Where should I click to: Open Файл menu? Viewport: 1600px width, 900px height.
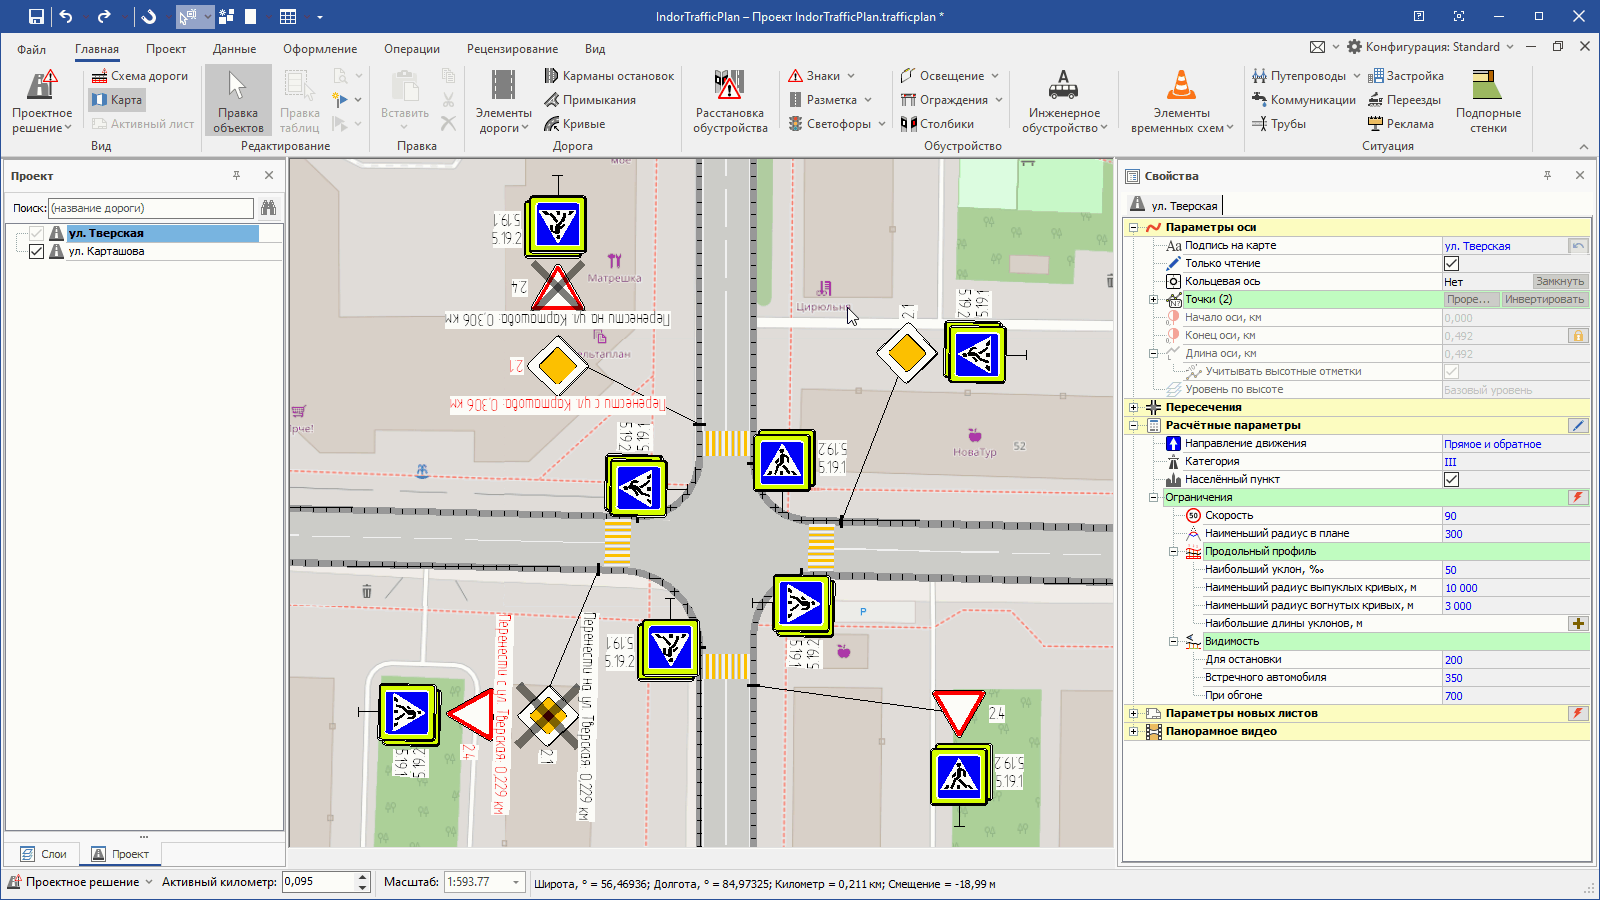click(32, 49)
